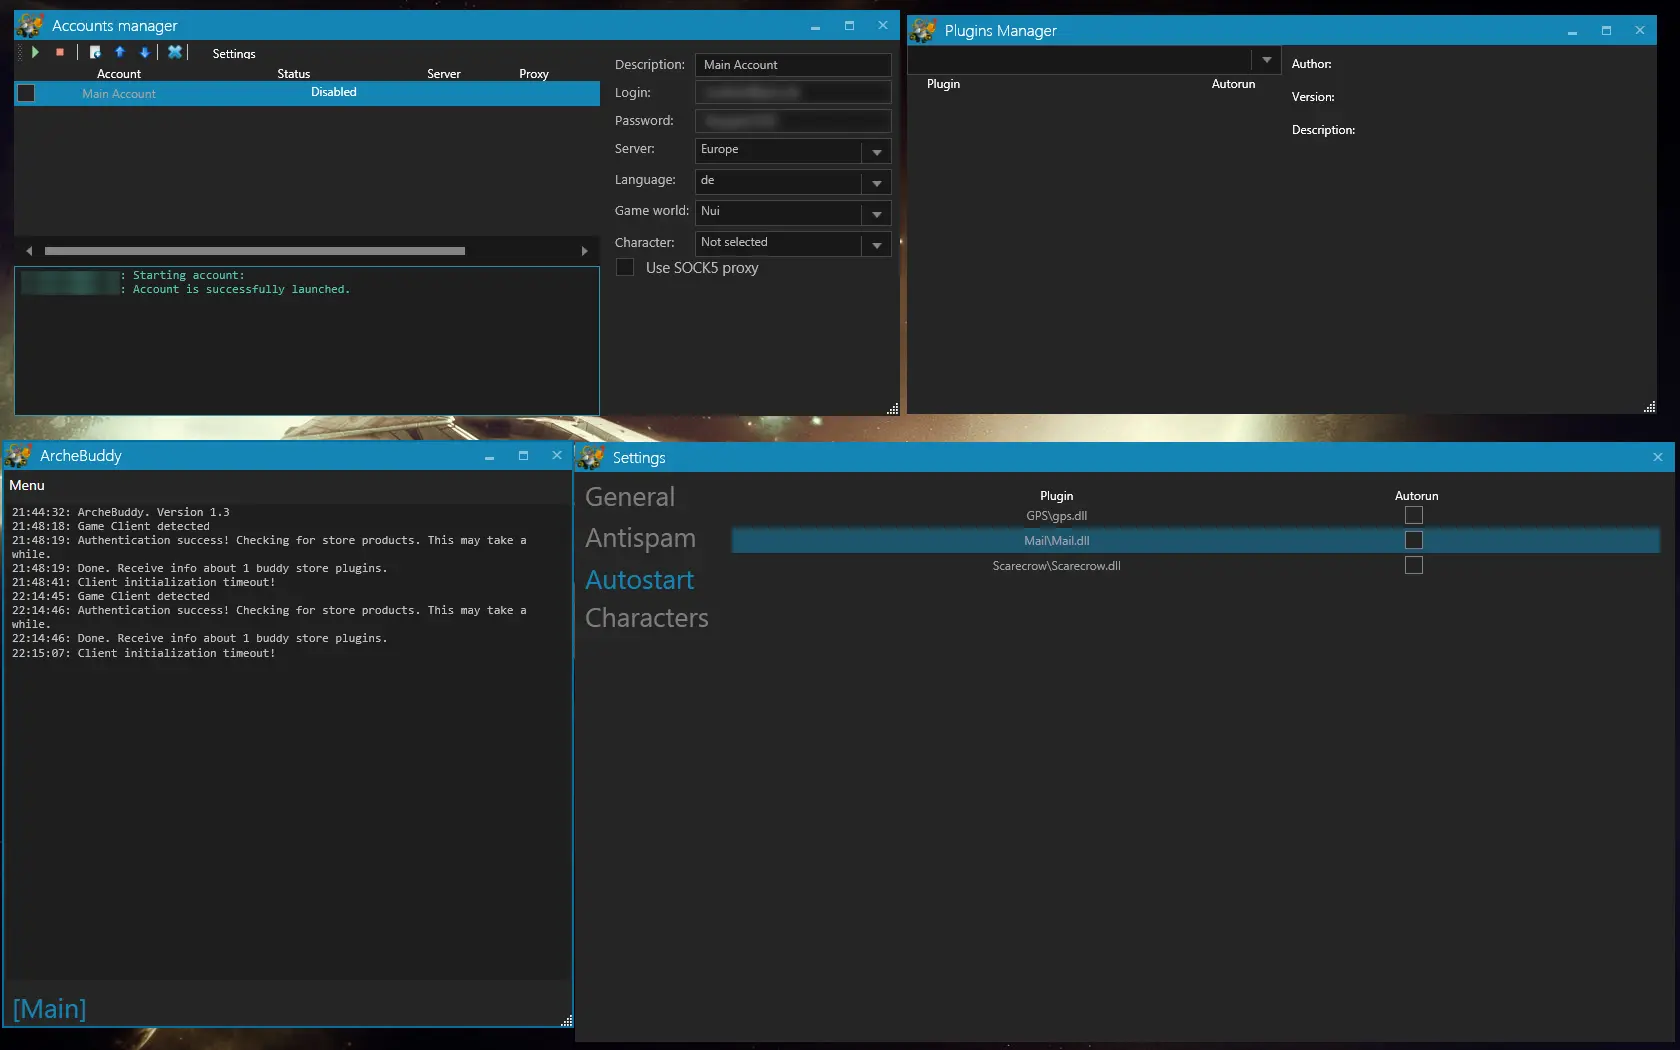Minimize the Plugins Manager window
The height and width of the screenshot is (1050, 1680).
pos(1572,32)
